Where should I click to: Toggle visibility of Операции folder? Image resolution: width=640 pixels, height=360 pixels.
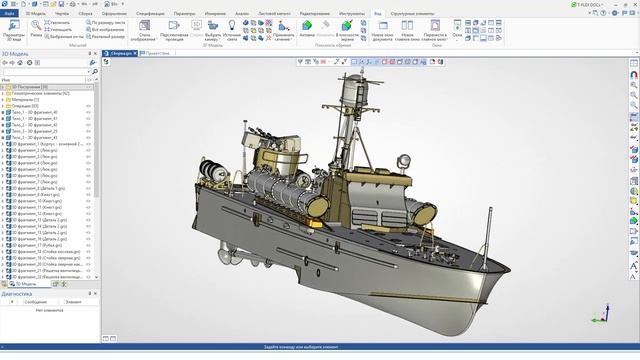pyautogui.click(x=88, y=106)
